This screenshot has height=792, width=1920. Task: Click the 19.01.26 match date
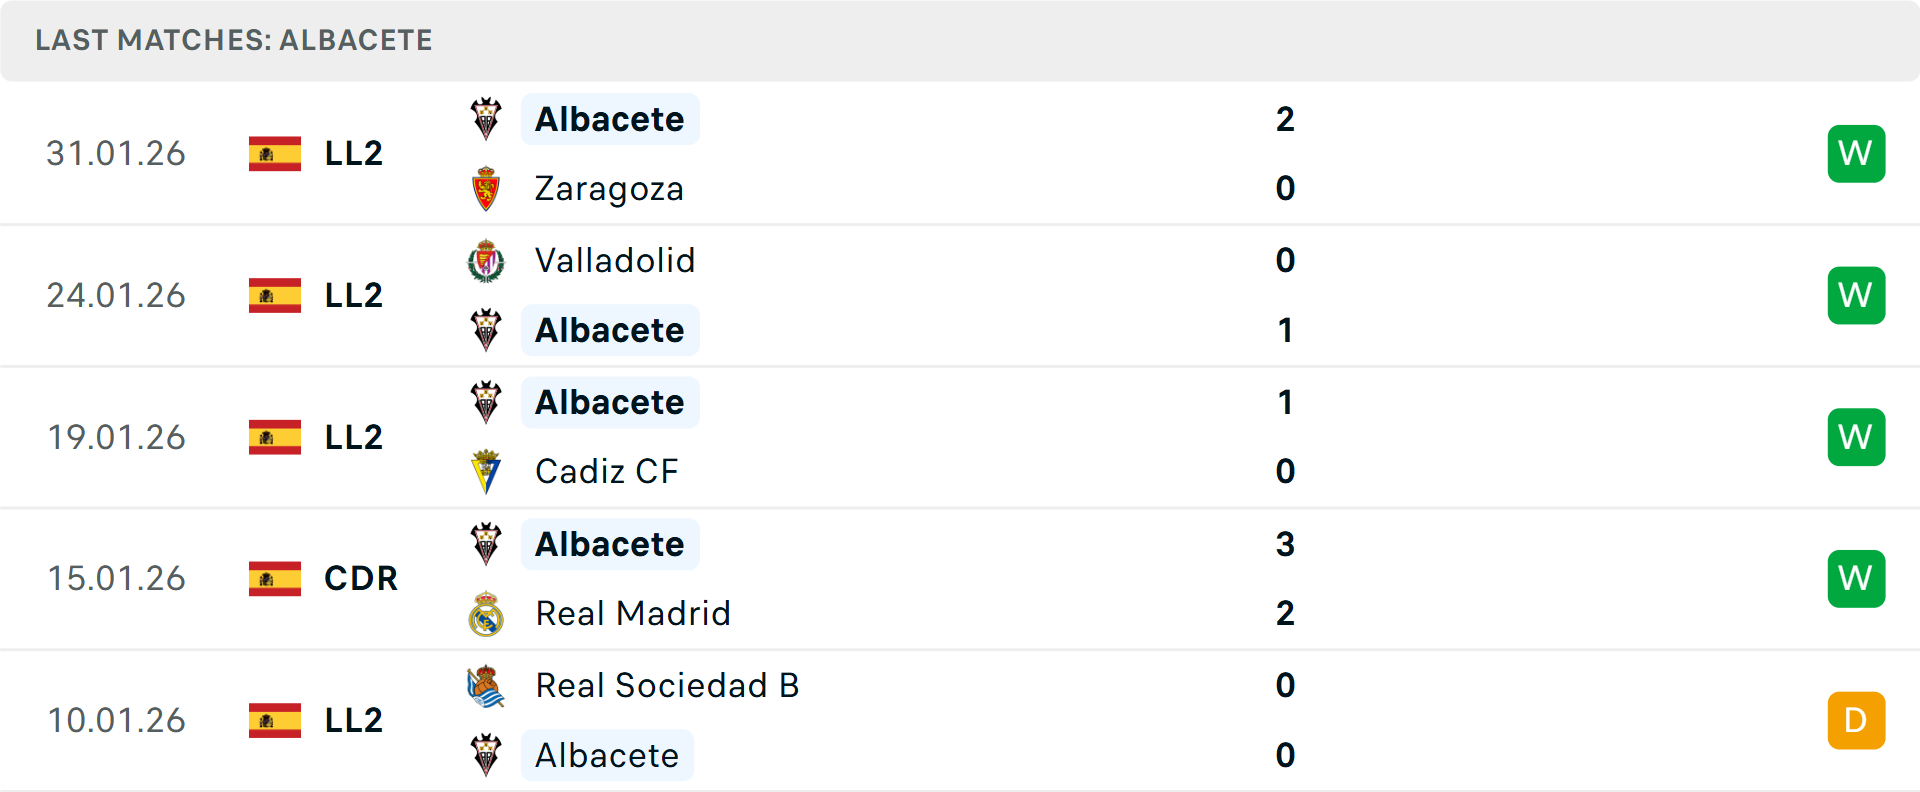tap(117, 437)
